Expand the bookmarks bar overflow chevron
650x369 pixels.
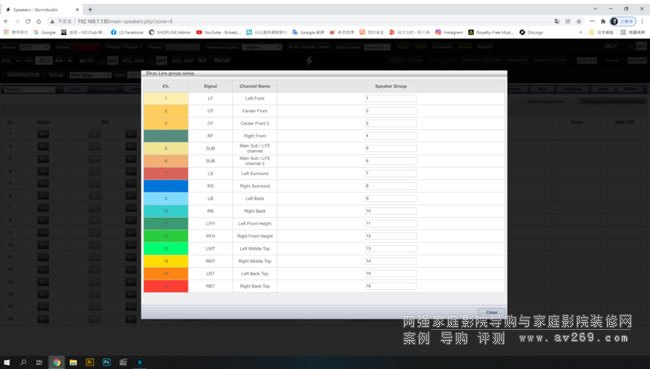coord(580,32)
